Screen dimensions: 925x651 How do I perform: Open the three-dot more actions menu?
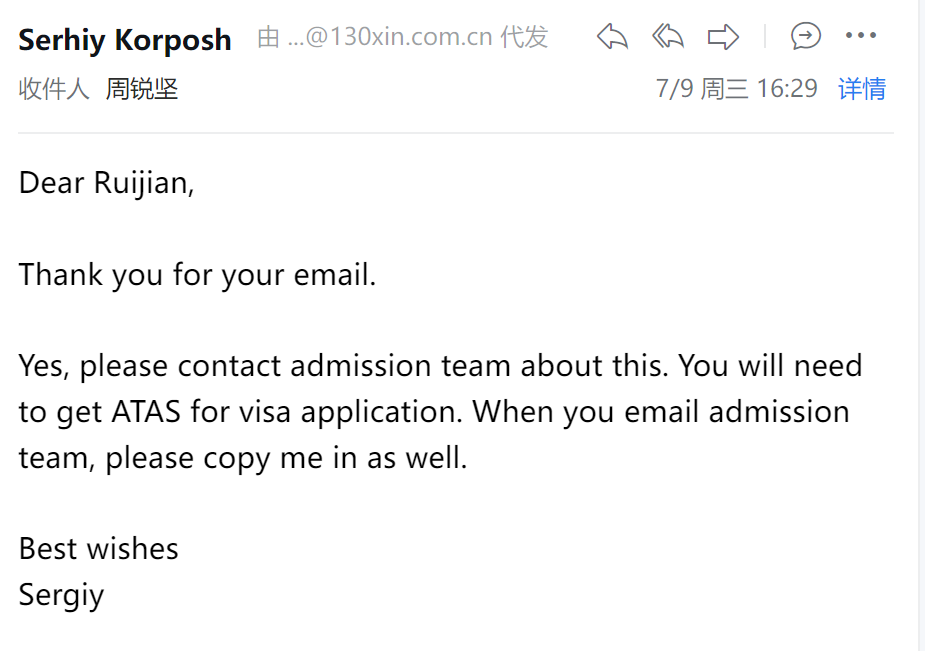coord(860,37)
